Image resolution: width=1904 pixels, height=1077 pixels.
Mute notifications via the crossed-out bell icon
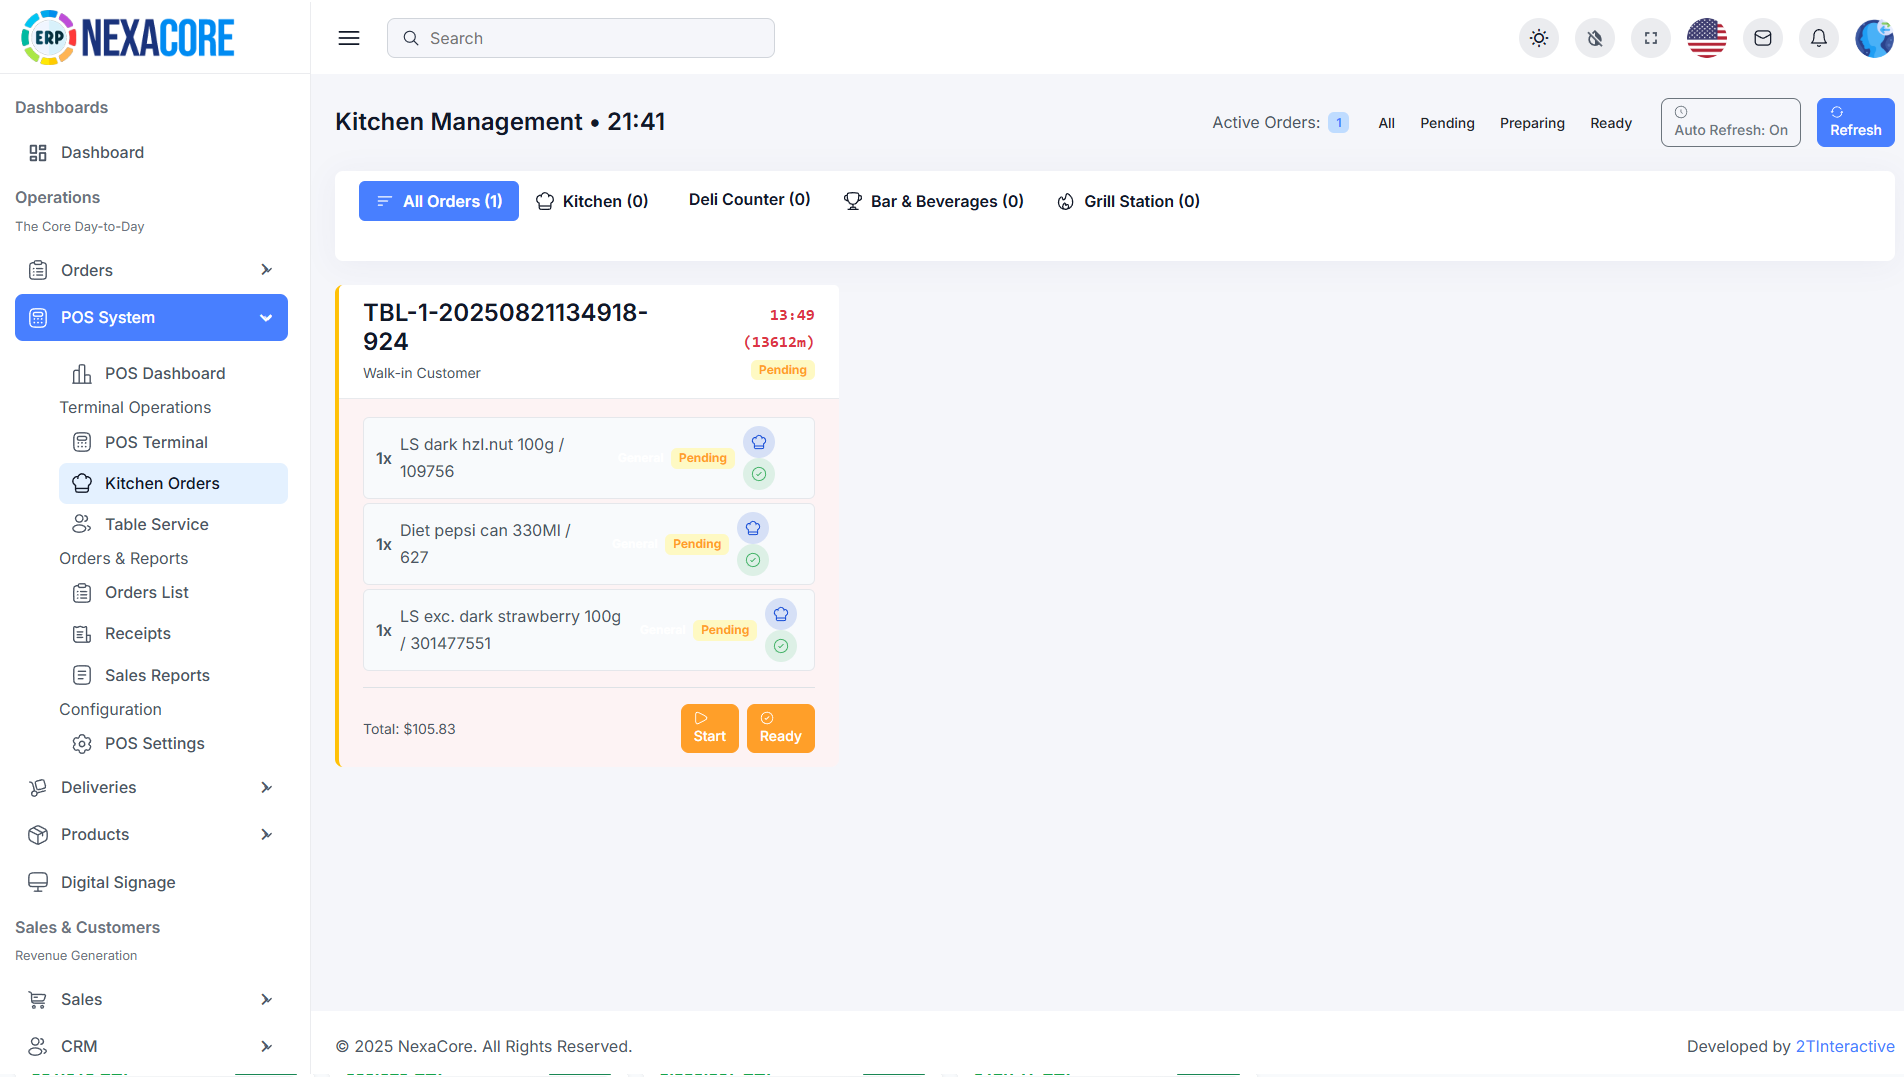coord(1594,38)
